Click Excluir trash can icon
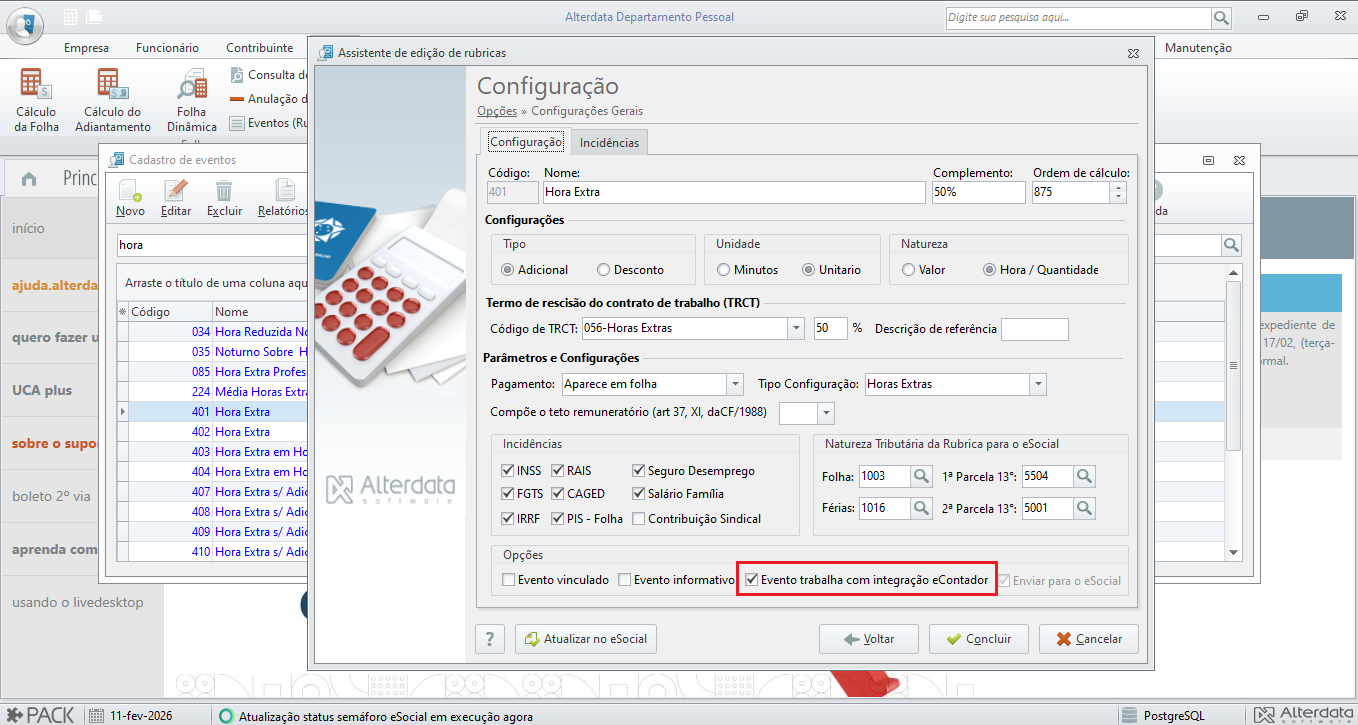1358x725 pixels. point(225,190)
